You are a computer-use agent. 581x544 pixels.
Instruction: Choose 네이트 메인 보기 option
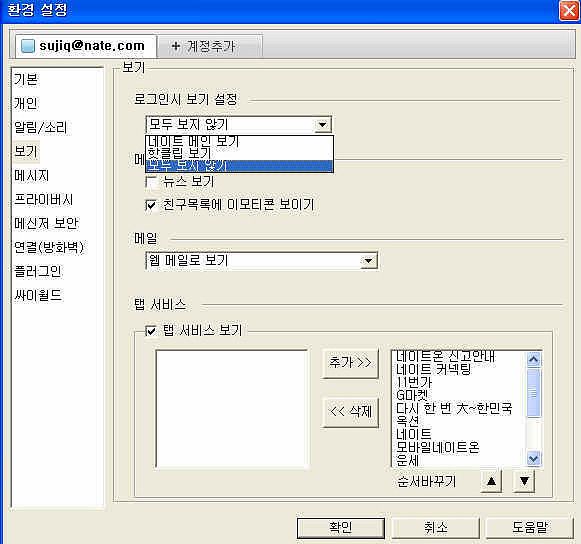pos(239,141)
